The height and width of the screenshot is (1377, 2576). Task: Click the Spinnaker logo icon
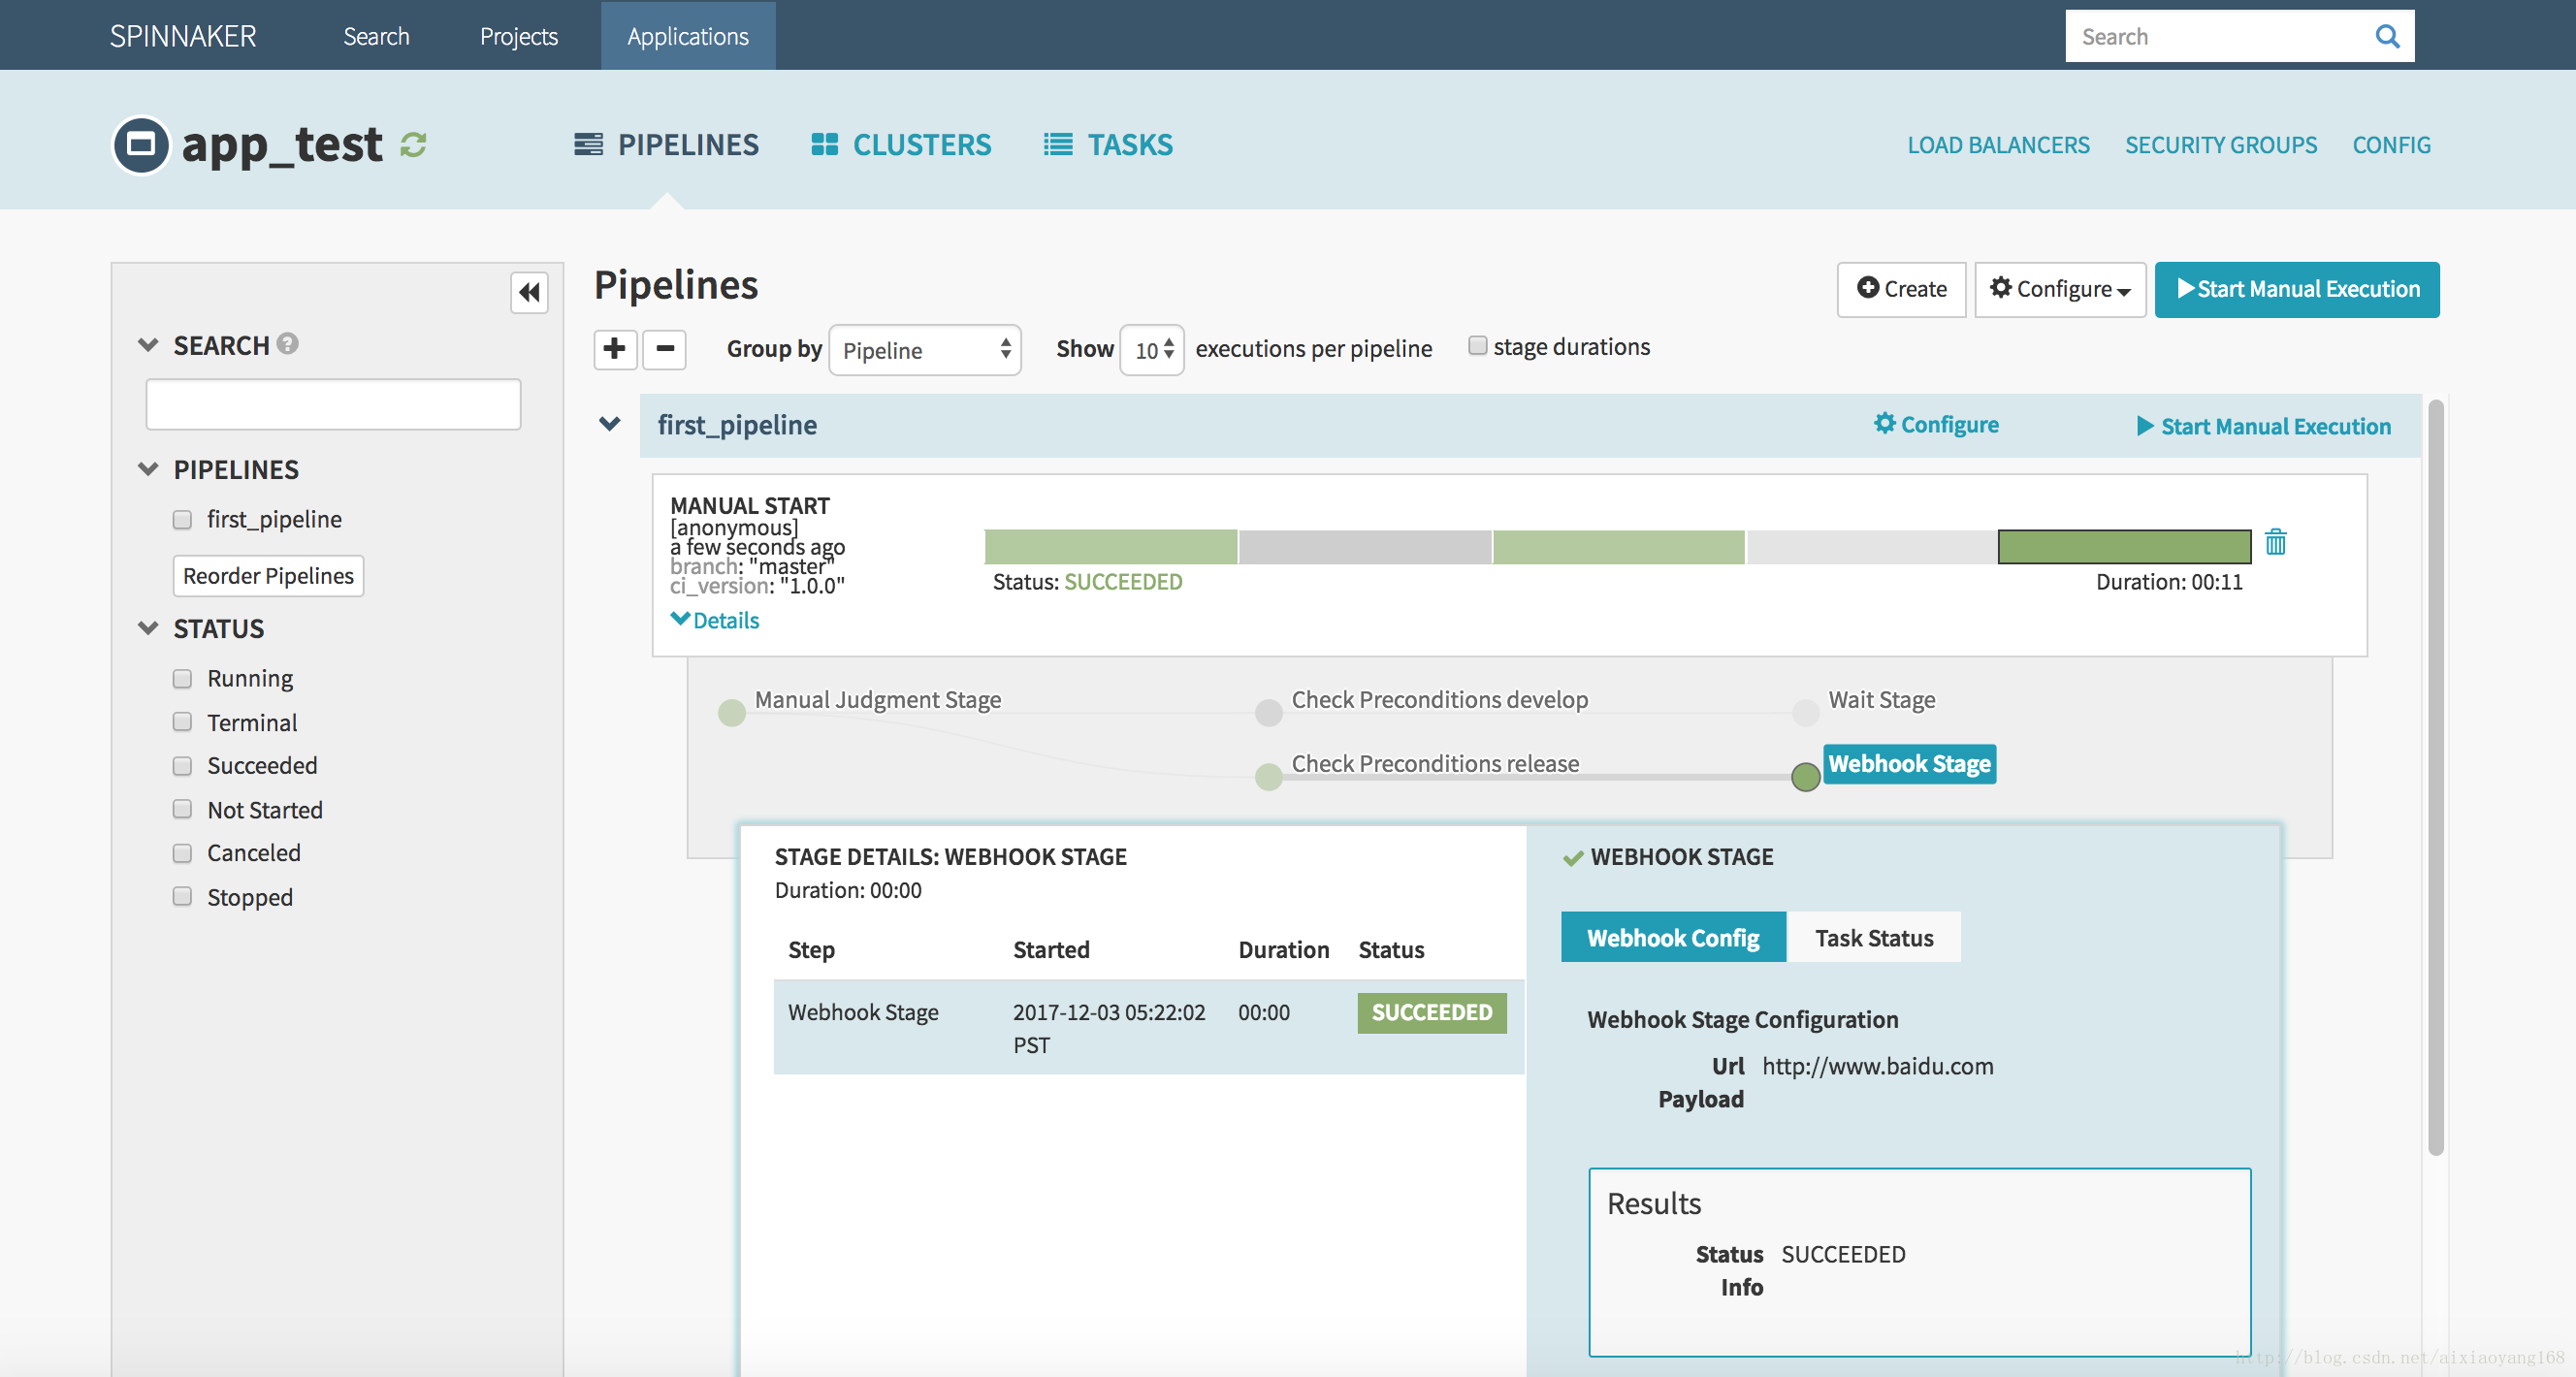(184, 34)
